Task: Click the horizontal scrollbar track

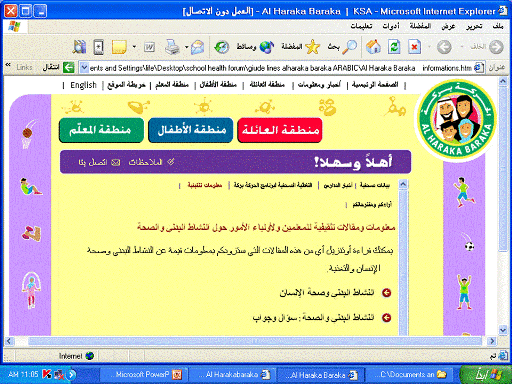Action: pyautogui.click(x=255, y=341)
